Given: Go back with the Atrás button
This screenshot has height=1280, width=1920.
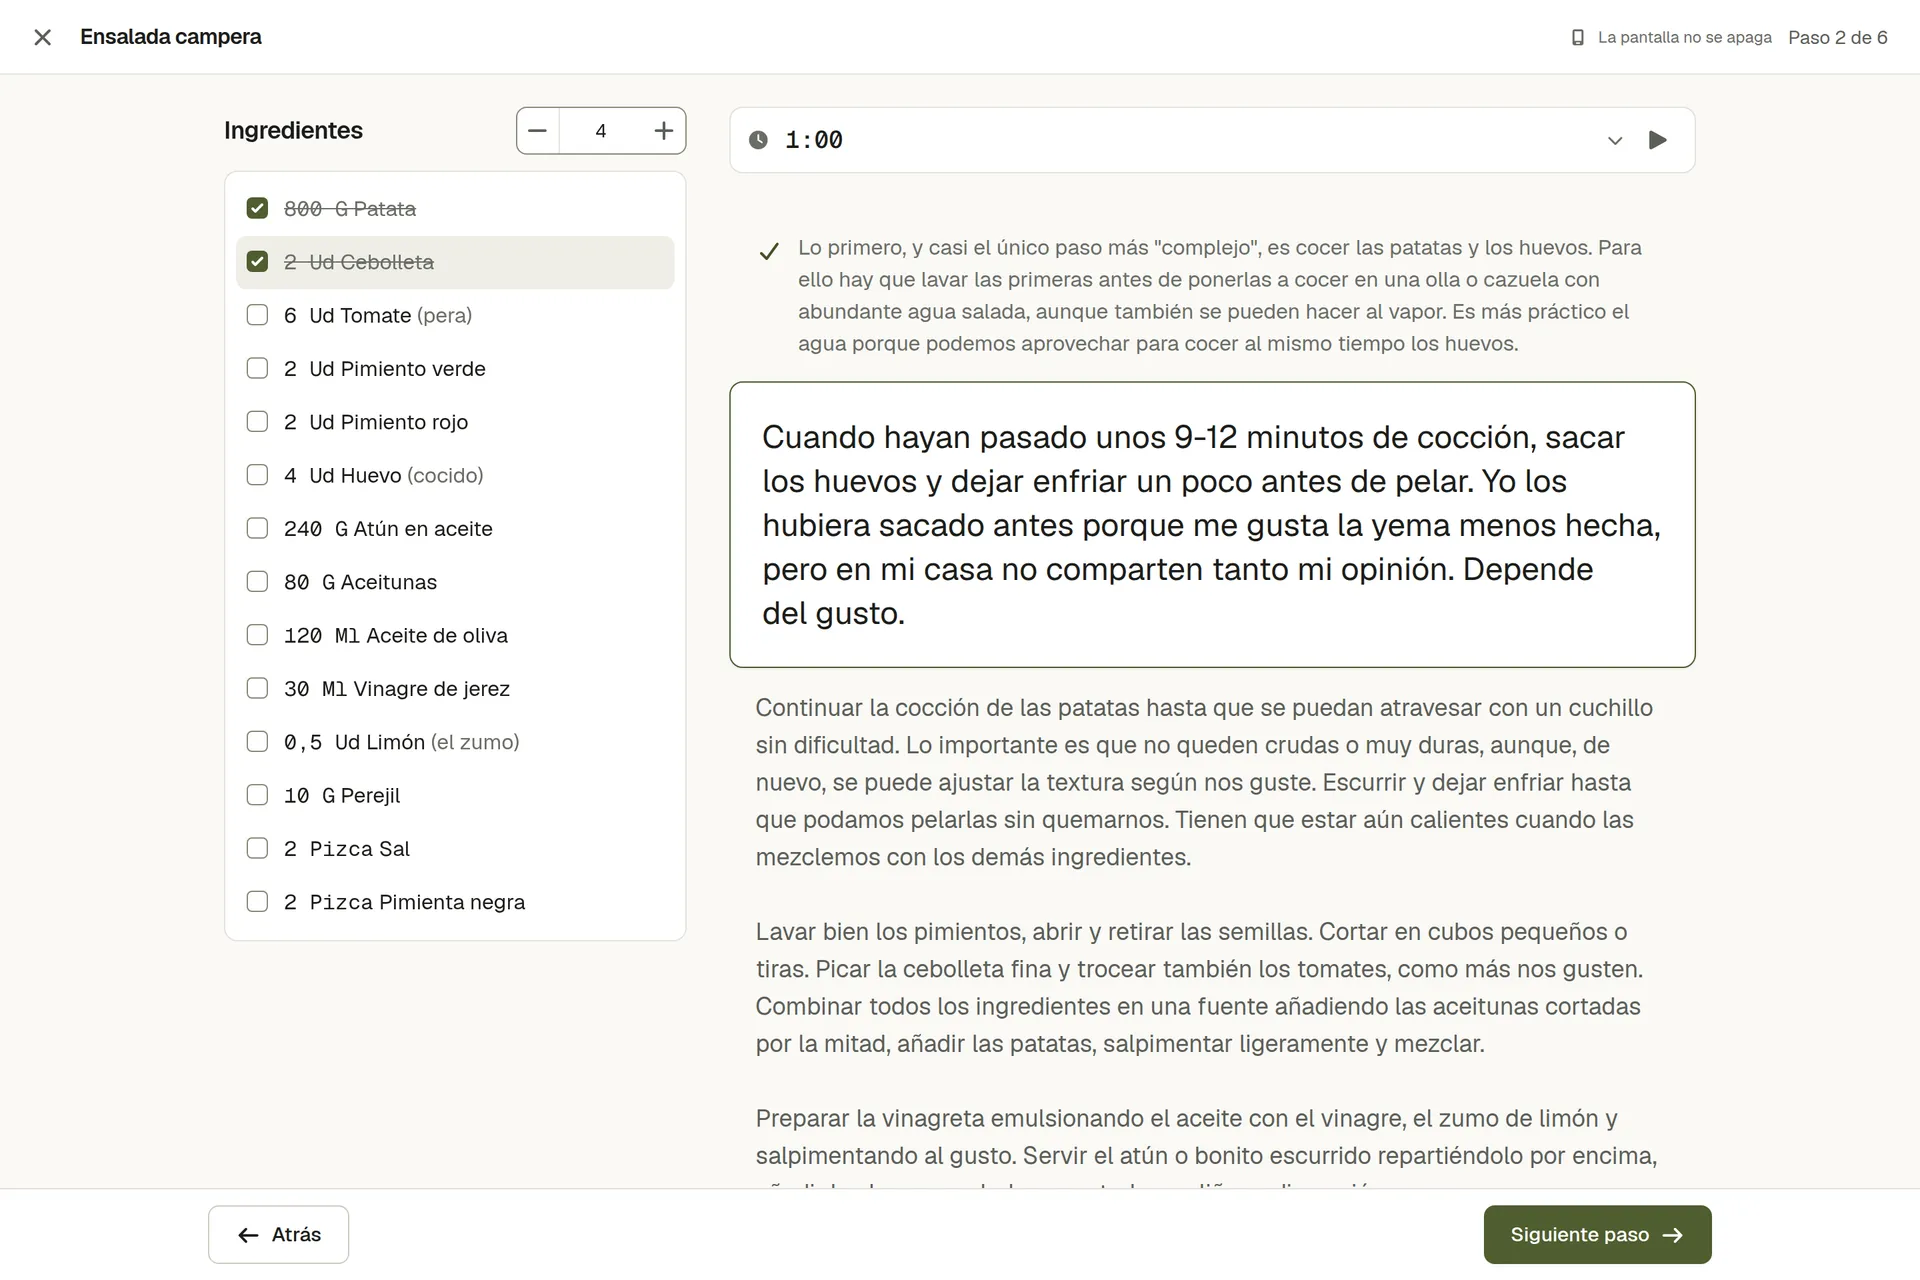Looking at the screenshot, I should coord(278,1234).
